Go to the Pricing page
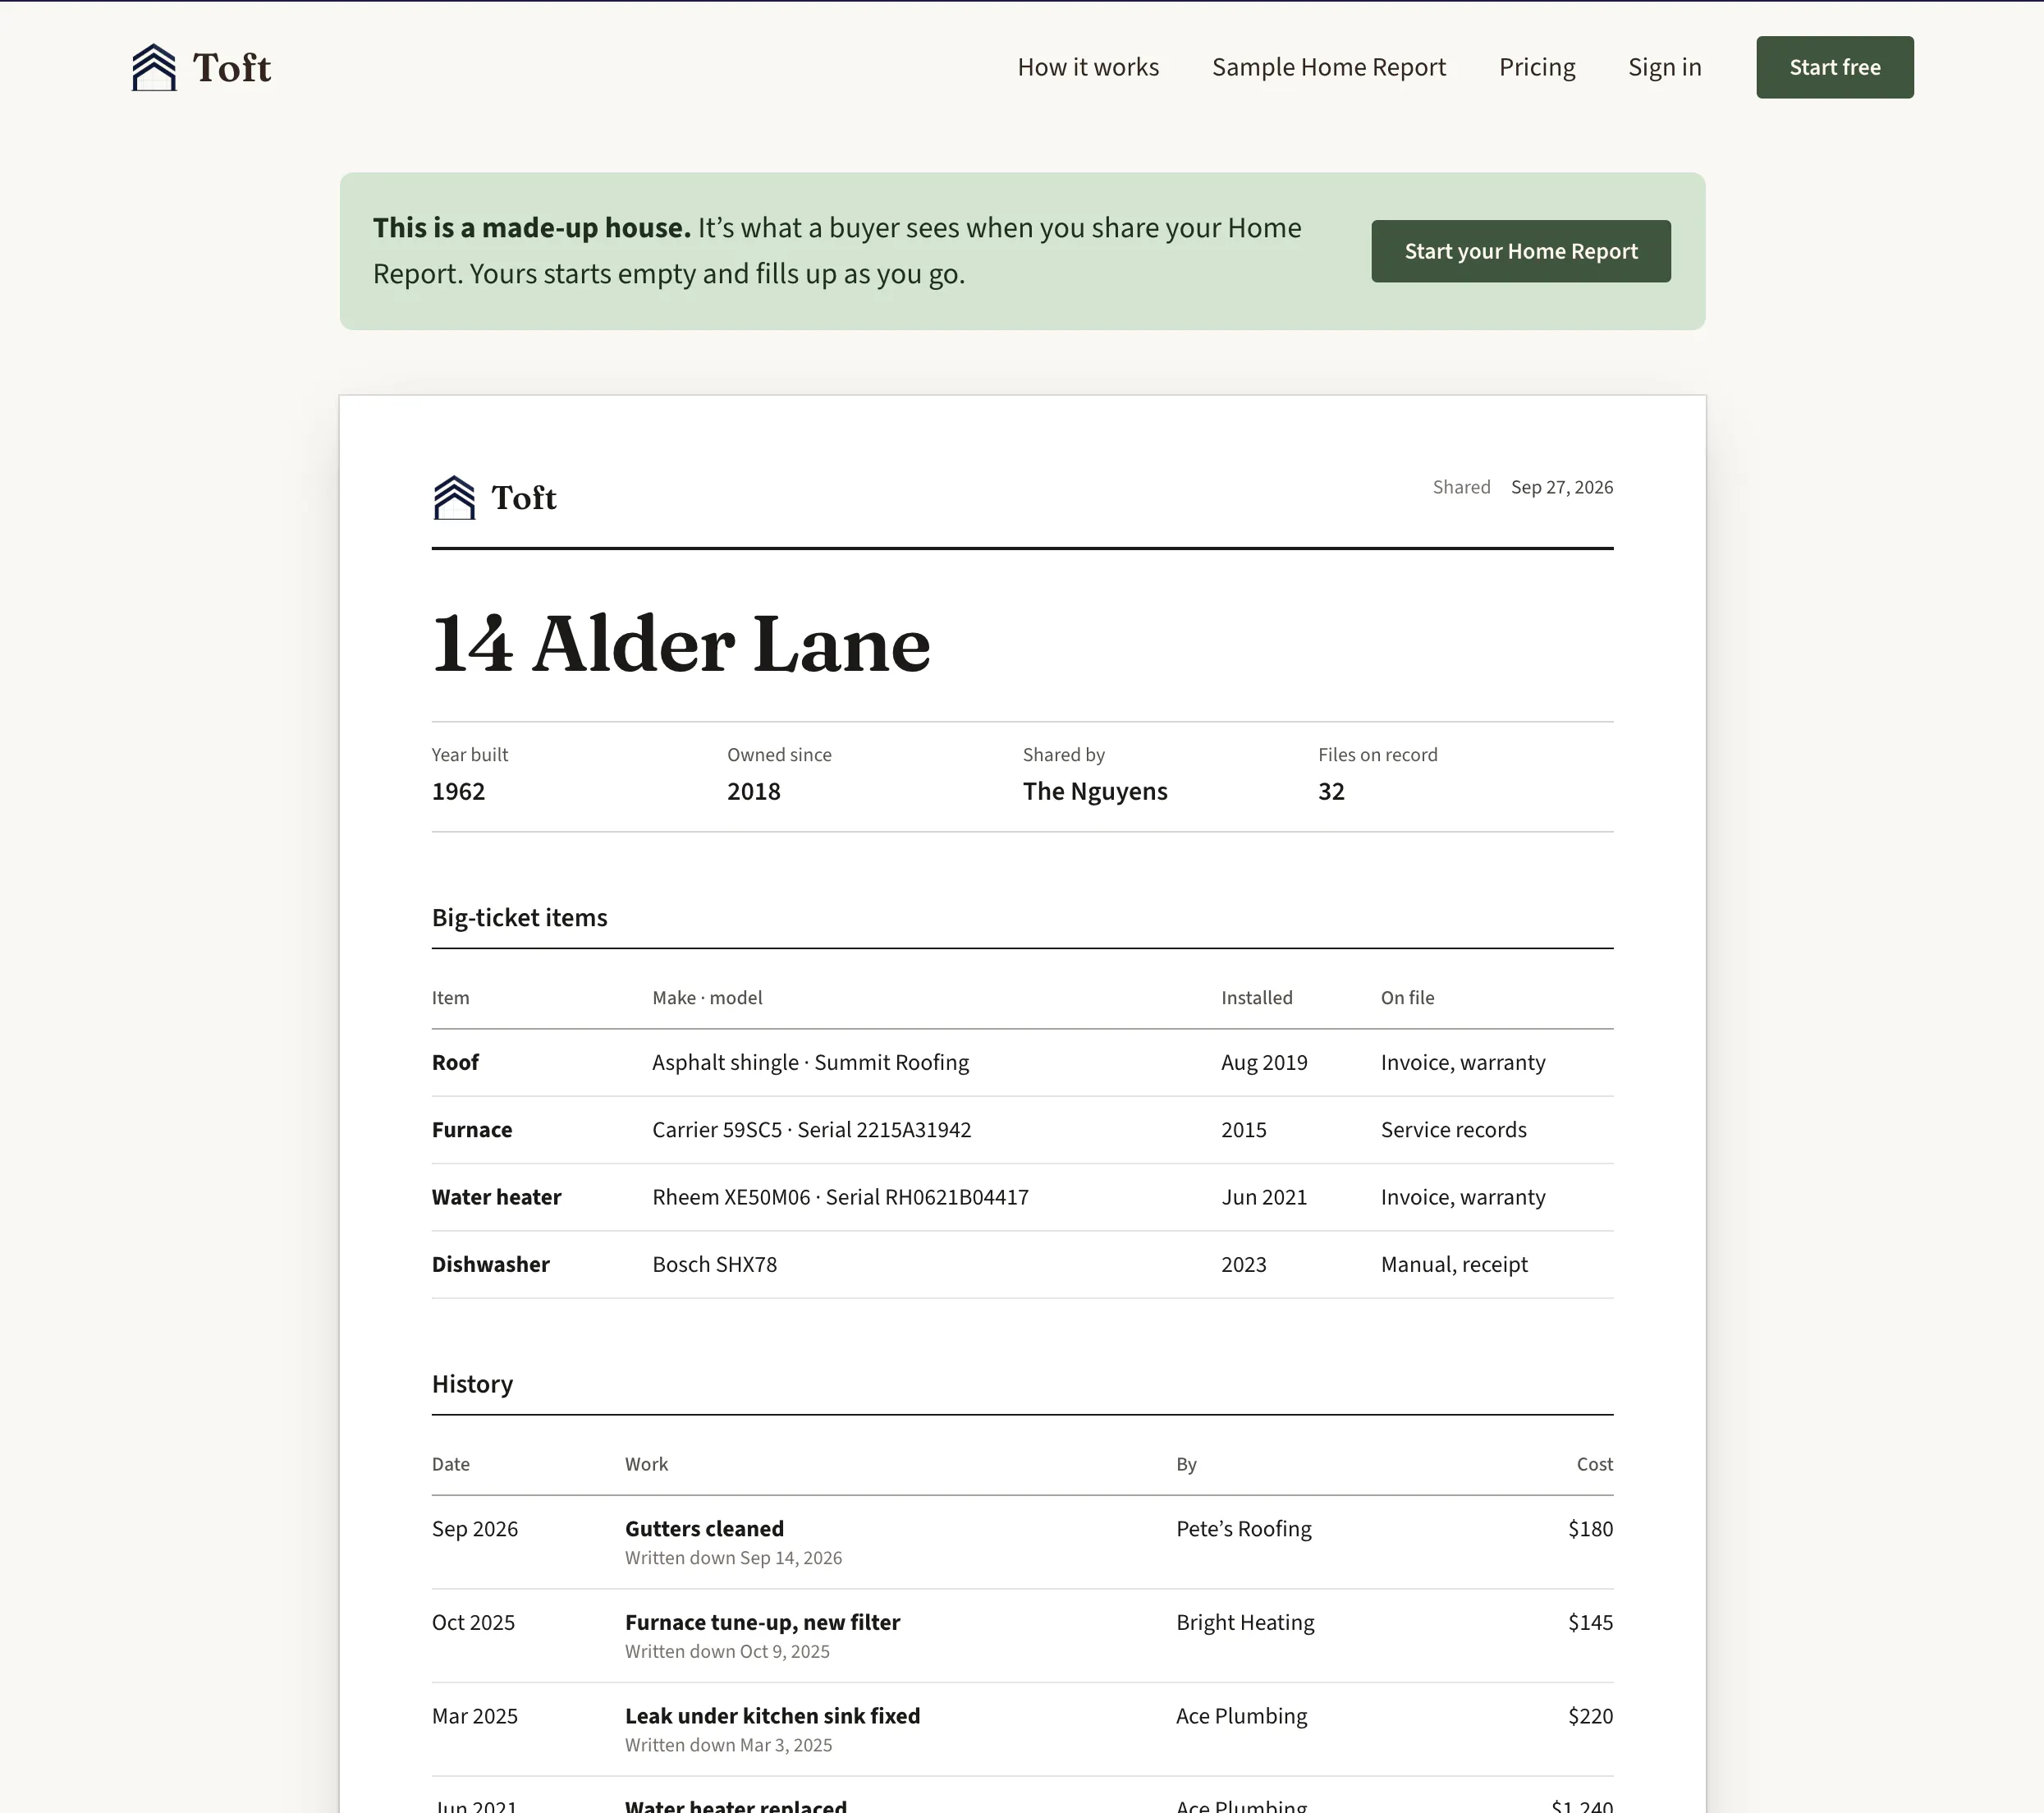Viewport: 2044px width, 1813px height. pos(1537,67)
